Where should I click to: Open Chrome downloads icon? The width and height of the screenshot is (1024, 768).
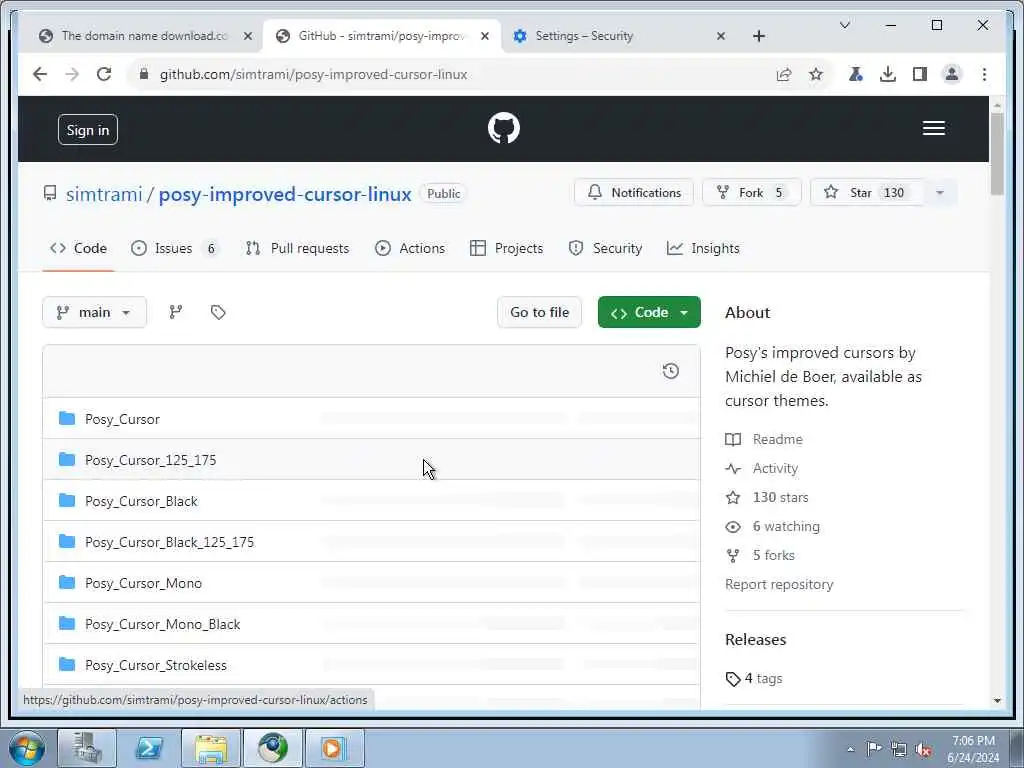[x=888, y=74]
